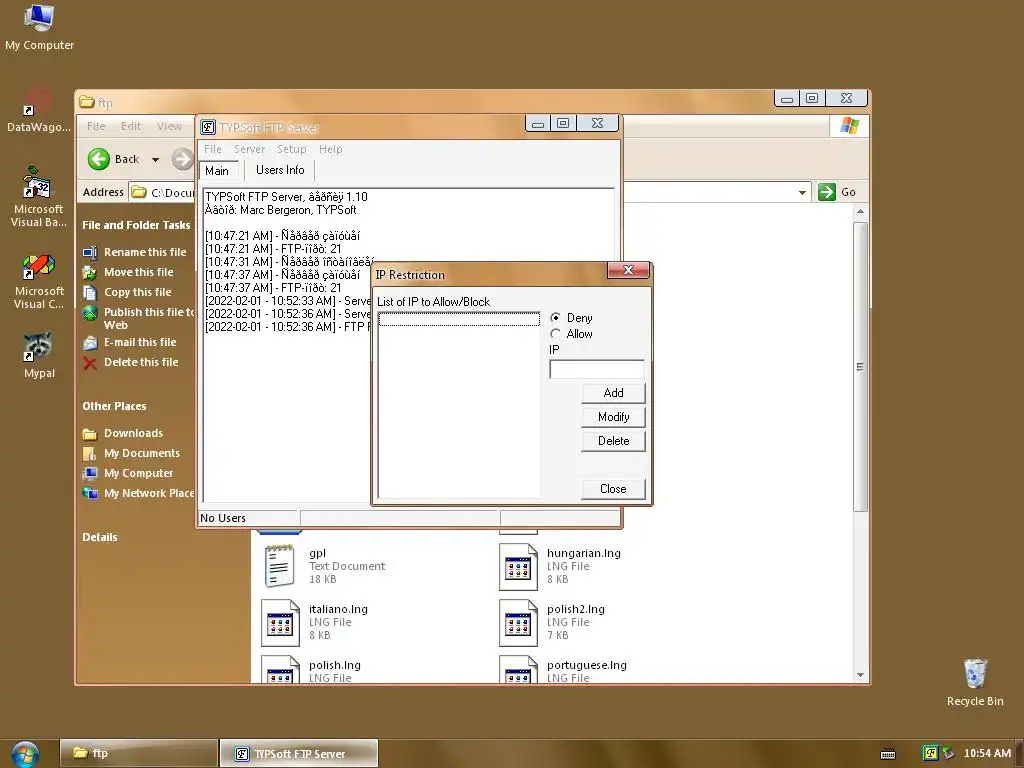The image size is (1024, 768).
Task: Click scroll down arrow in ftp window
Action: (x=860, y=675)
